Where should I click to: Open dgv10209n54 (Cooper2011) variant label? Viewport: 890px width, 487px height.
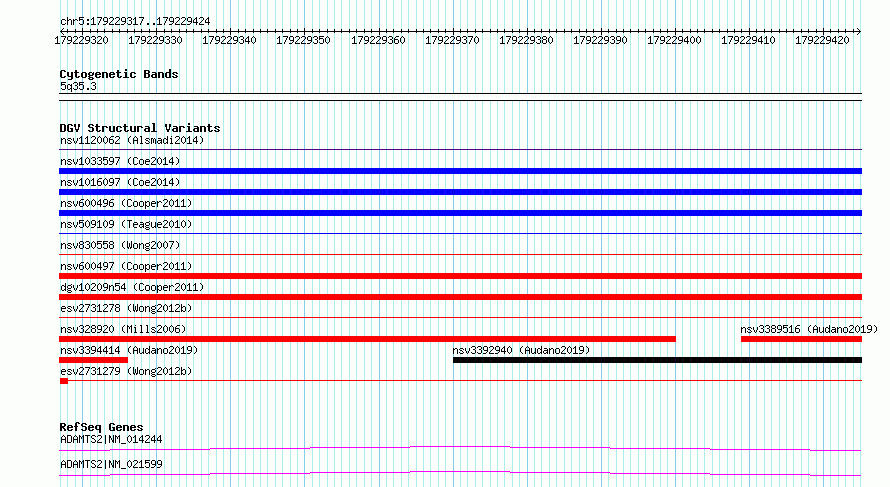[x=132, y=287]
